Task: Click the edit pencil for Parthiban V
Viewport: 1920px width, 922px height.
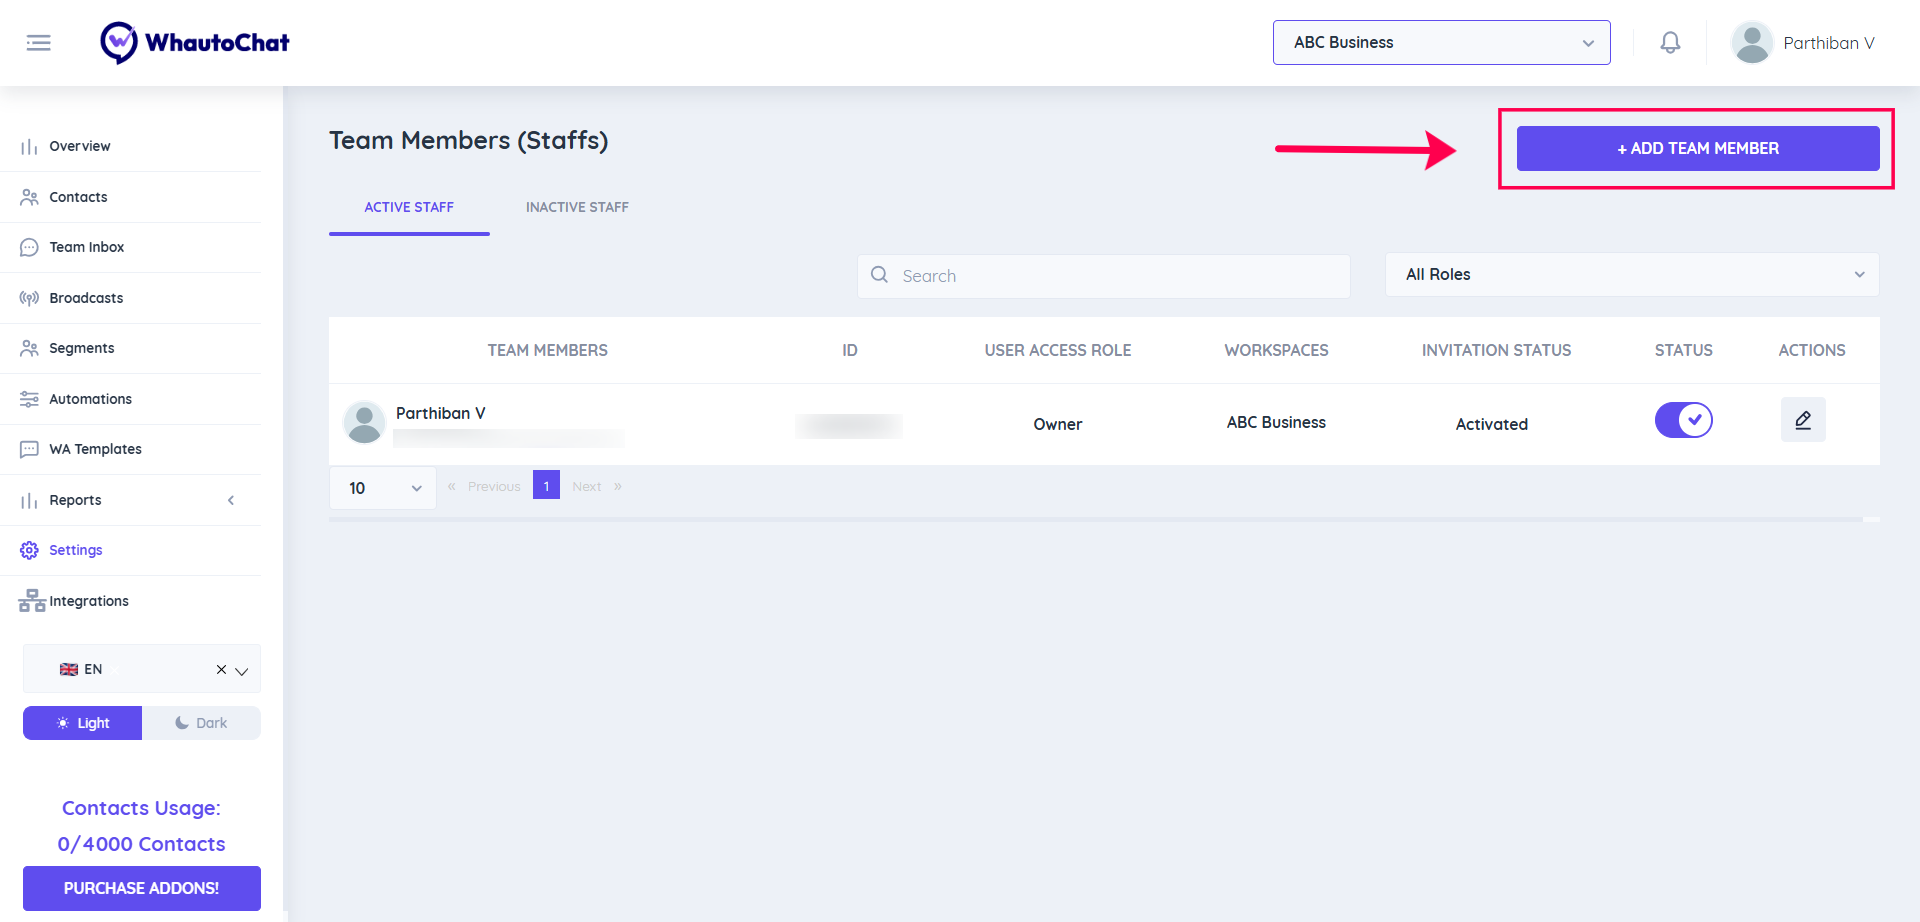Action: coord(1802,420)
